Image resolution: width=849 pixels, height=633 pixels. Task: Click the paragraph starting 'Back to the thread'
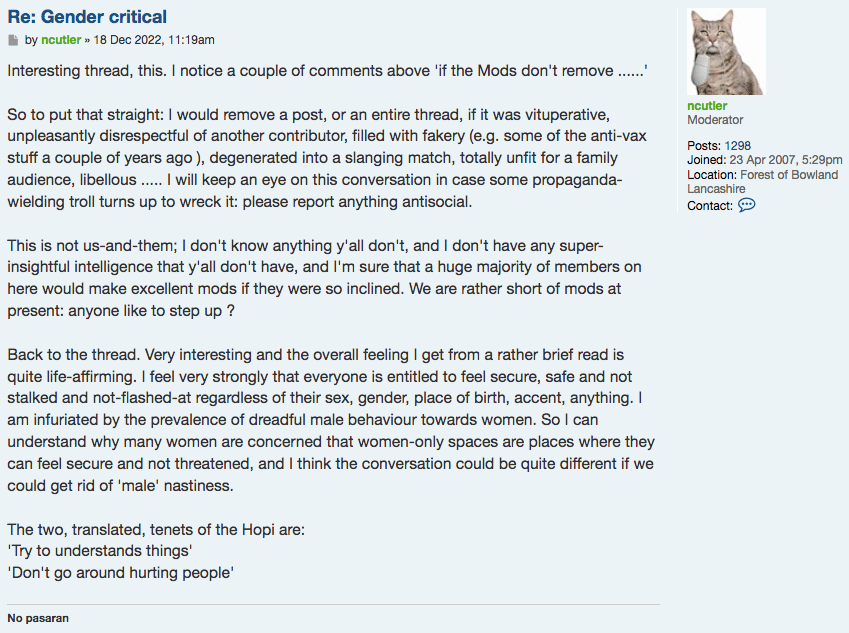click(331, 420)
